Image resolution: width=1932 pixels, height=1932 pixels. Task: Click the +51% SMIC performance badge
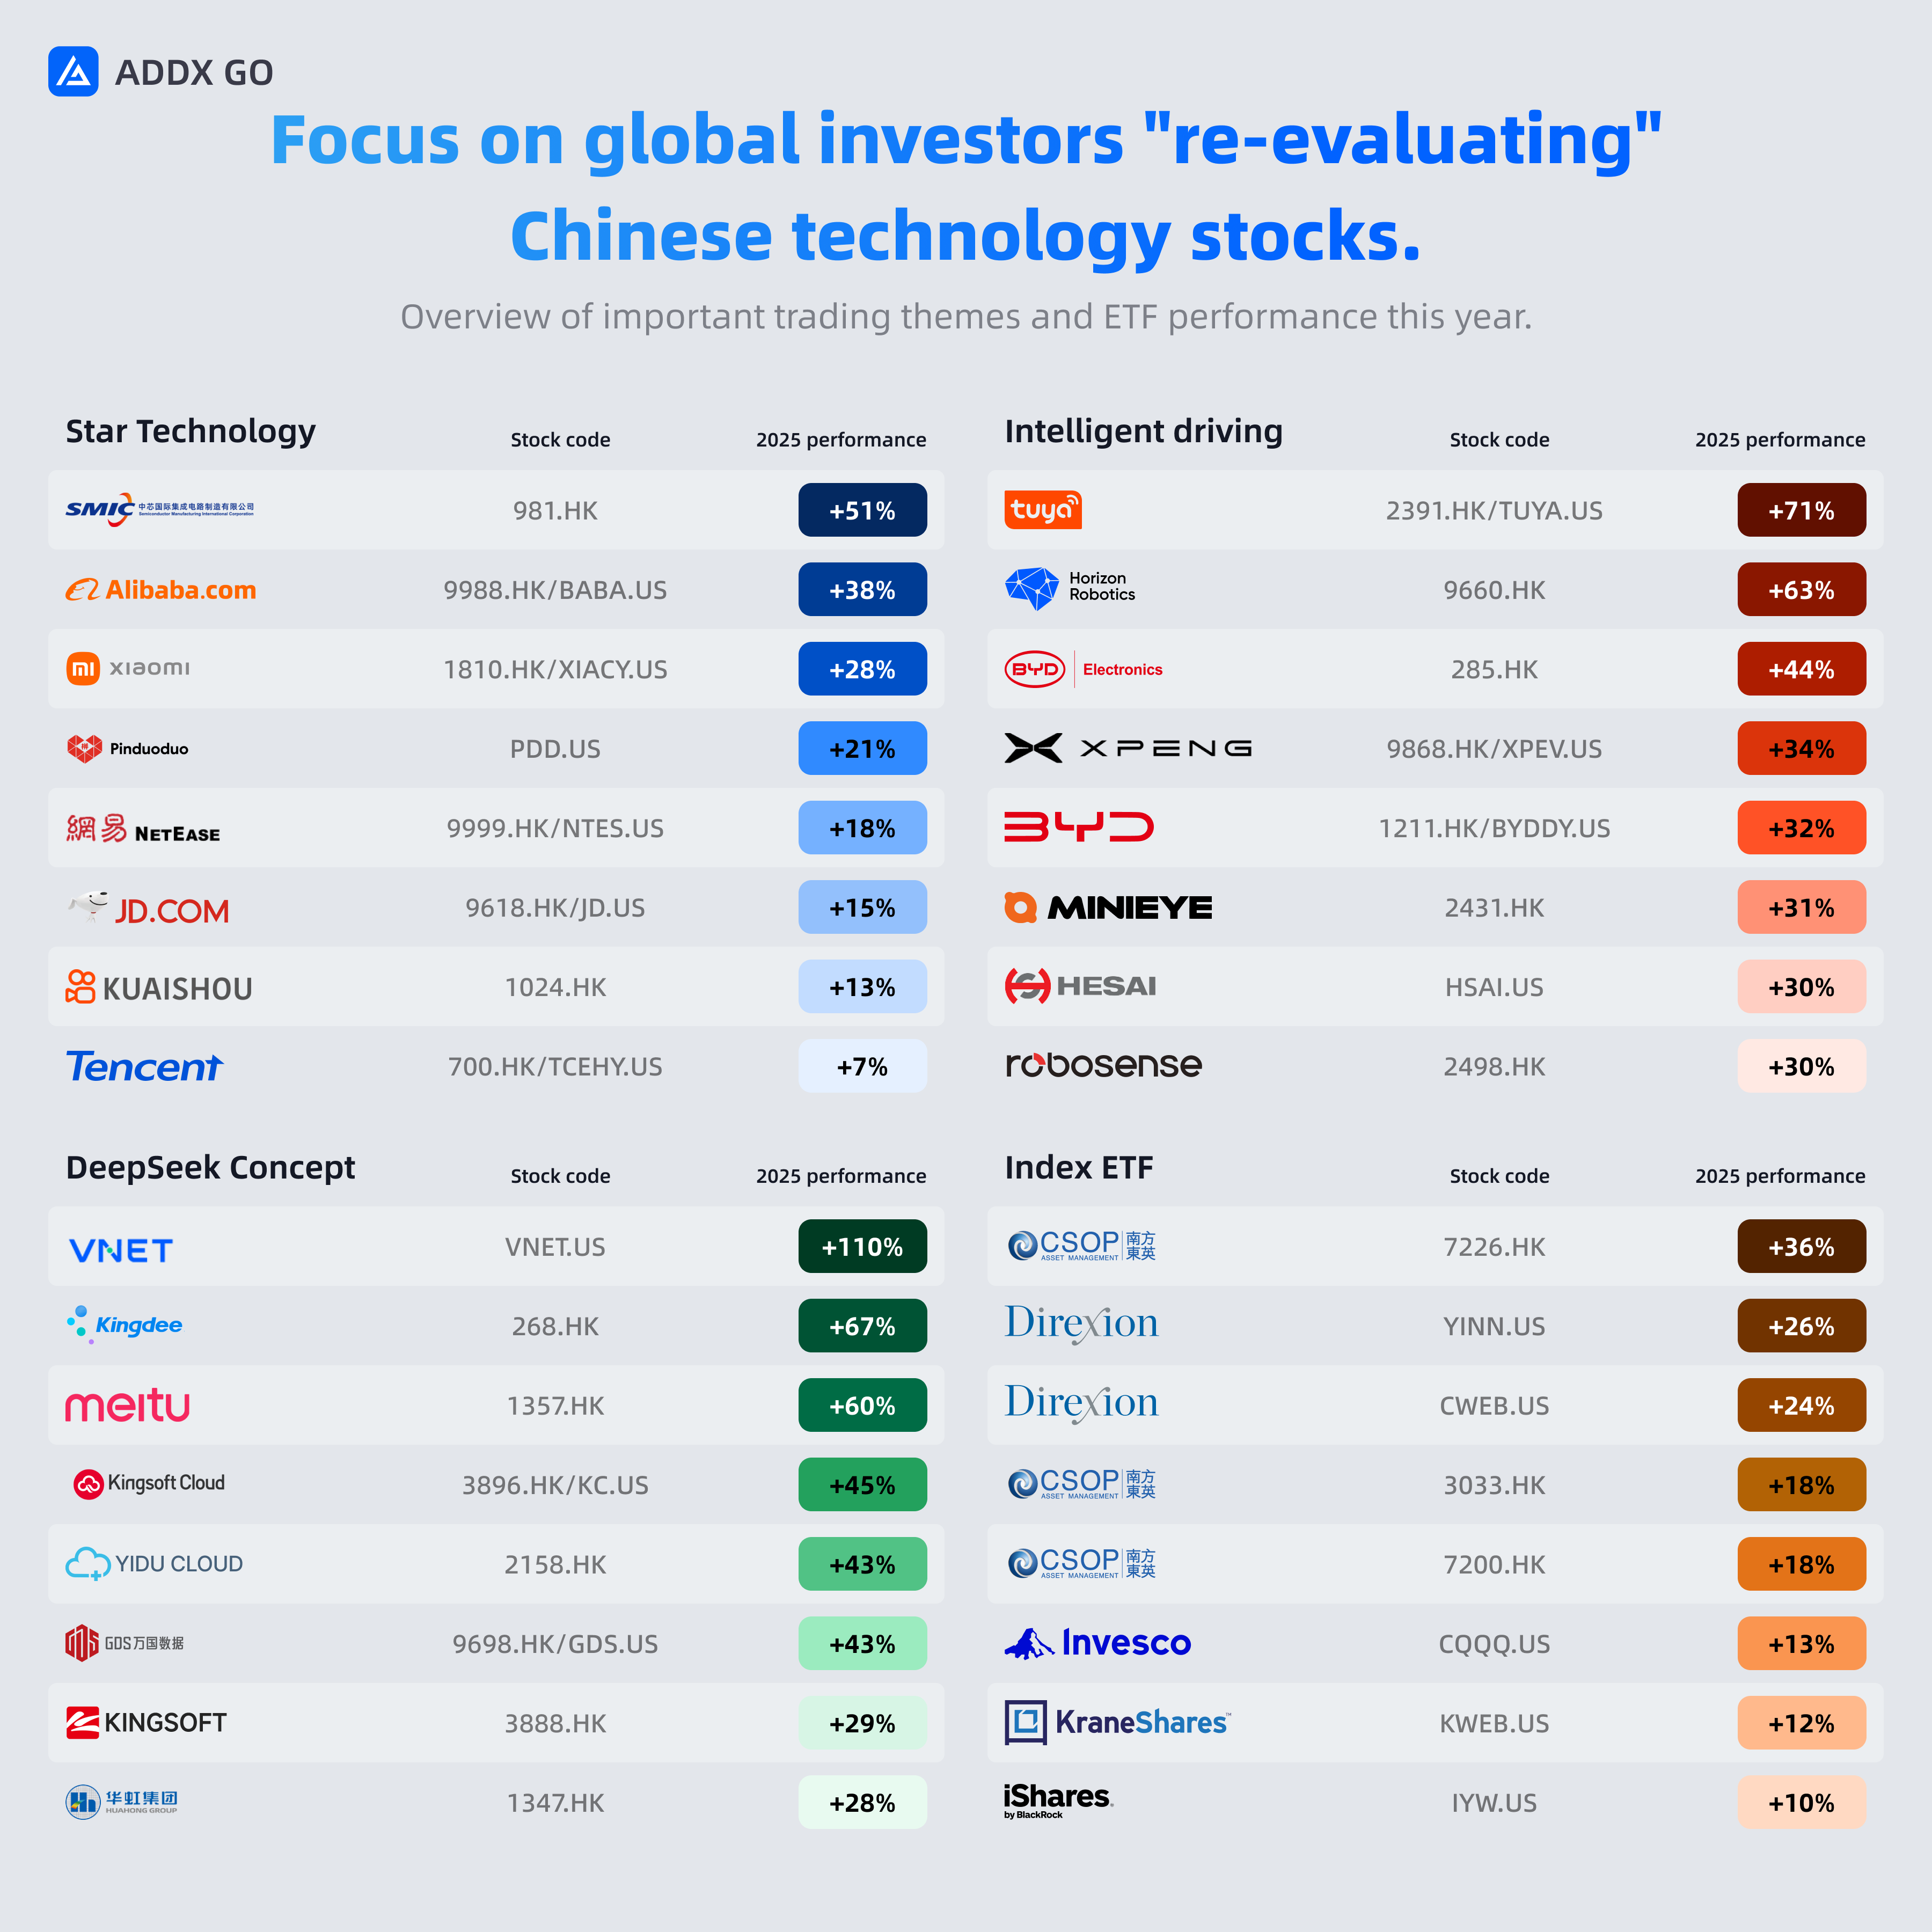point(862,510)
